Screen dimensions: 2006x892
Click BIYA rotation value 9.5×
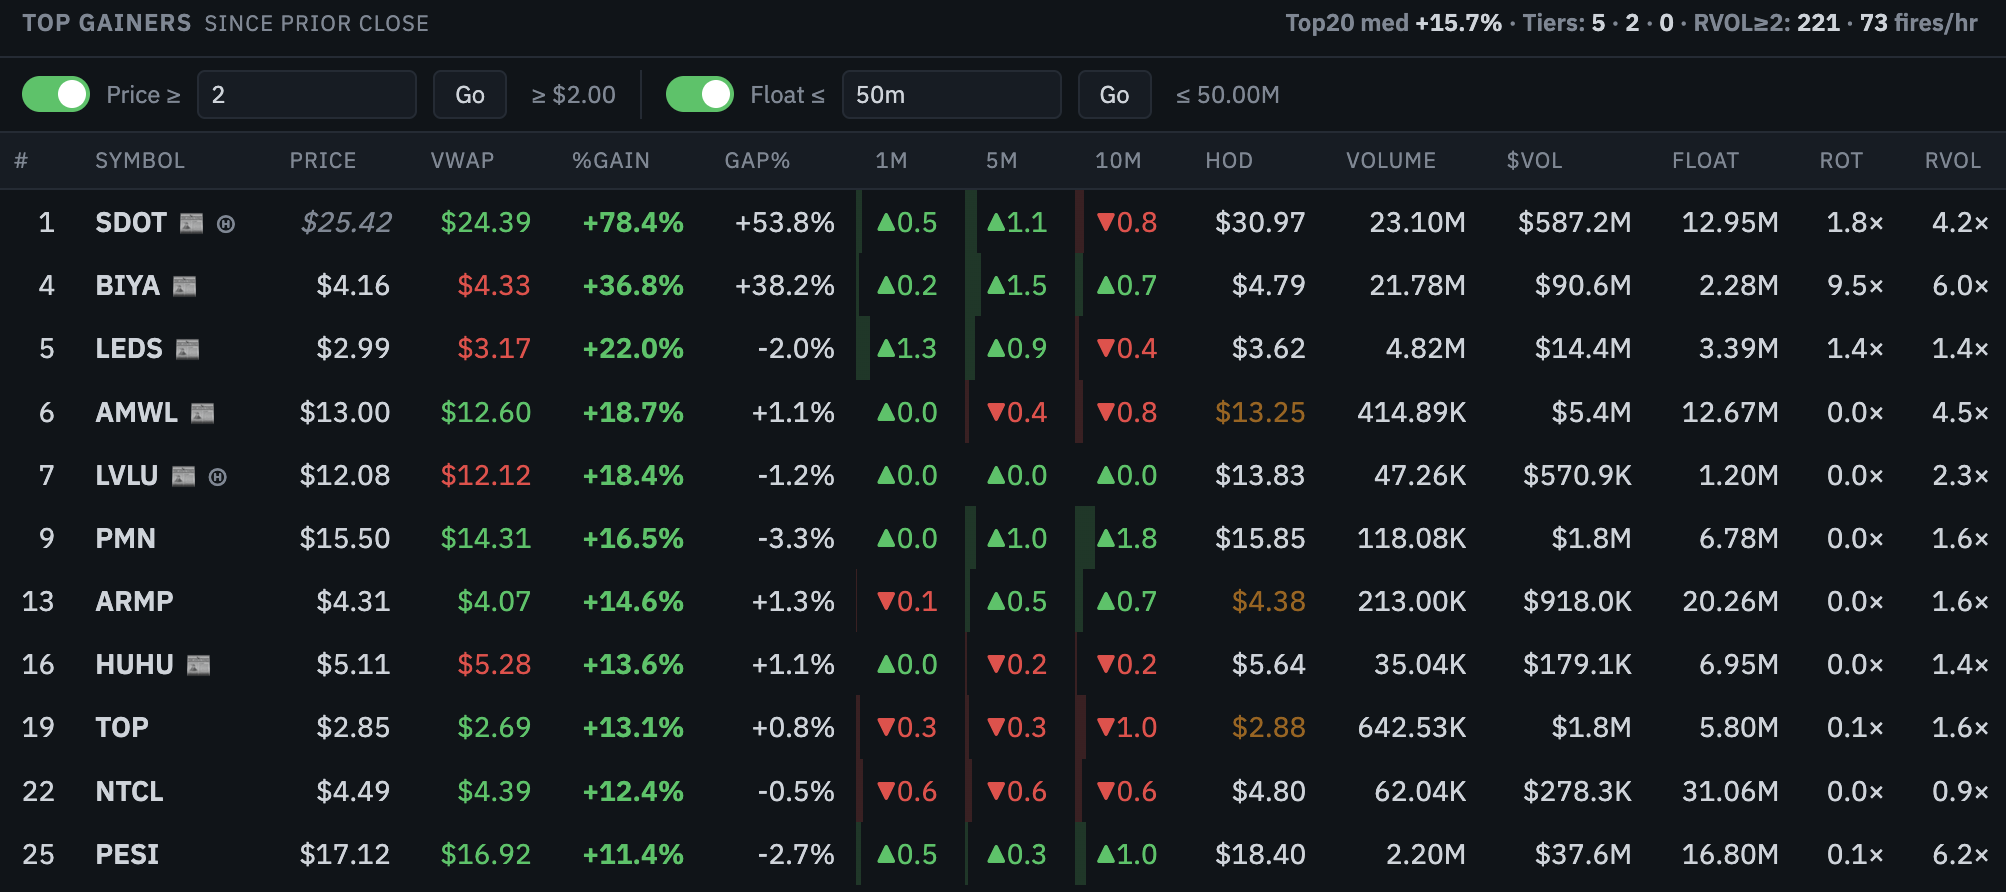click(x=1855, y=286)
